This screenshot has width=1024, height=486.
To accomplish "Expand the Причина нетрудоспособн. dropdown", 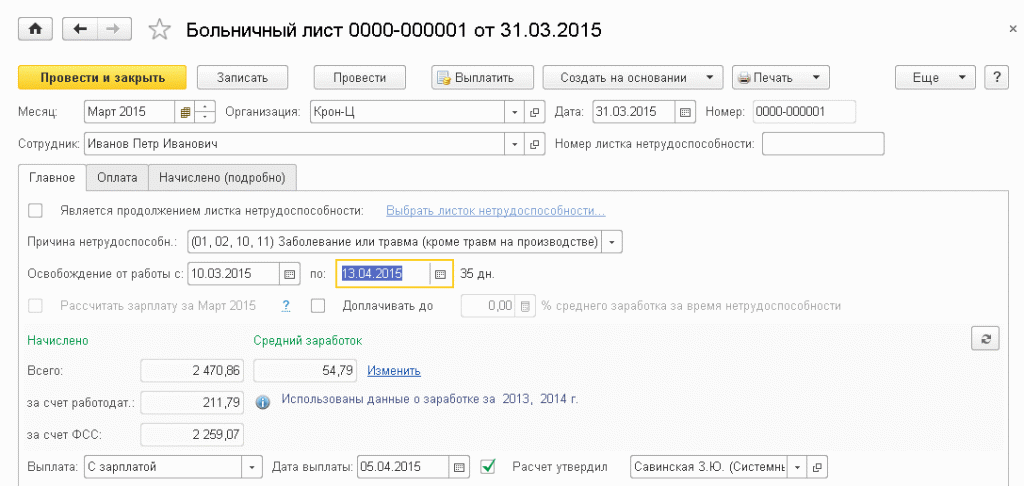I will coord(612,242).
